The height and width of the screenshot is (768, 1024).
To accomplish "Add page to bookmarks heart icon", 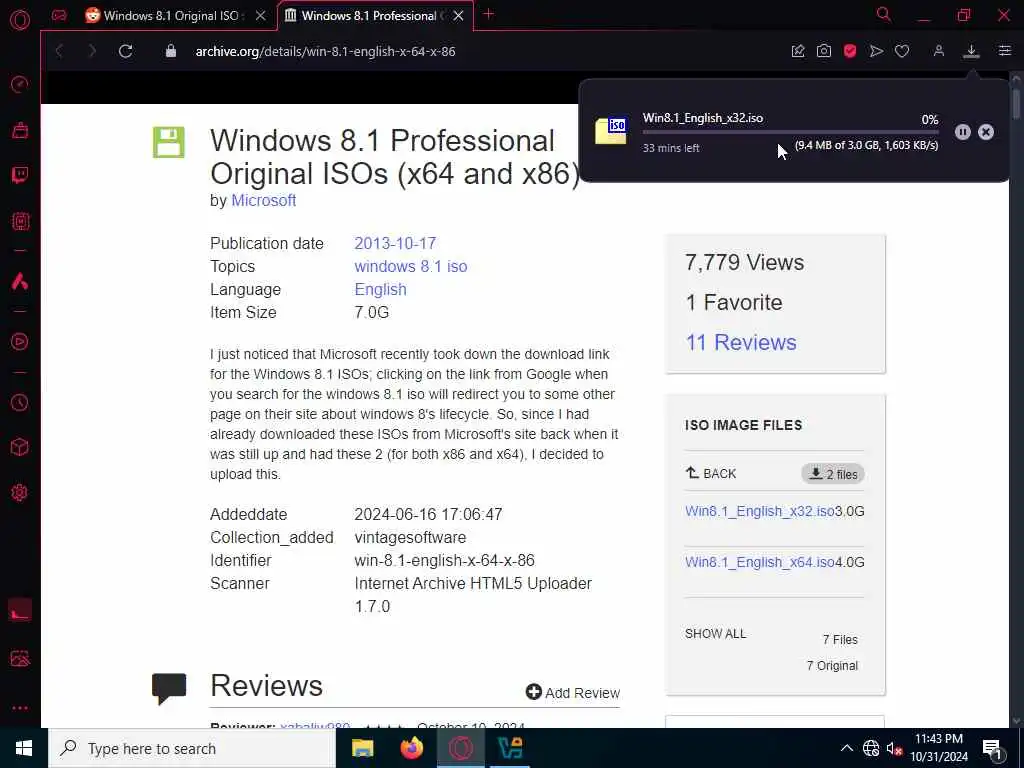I will click(x=902, y=51).
